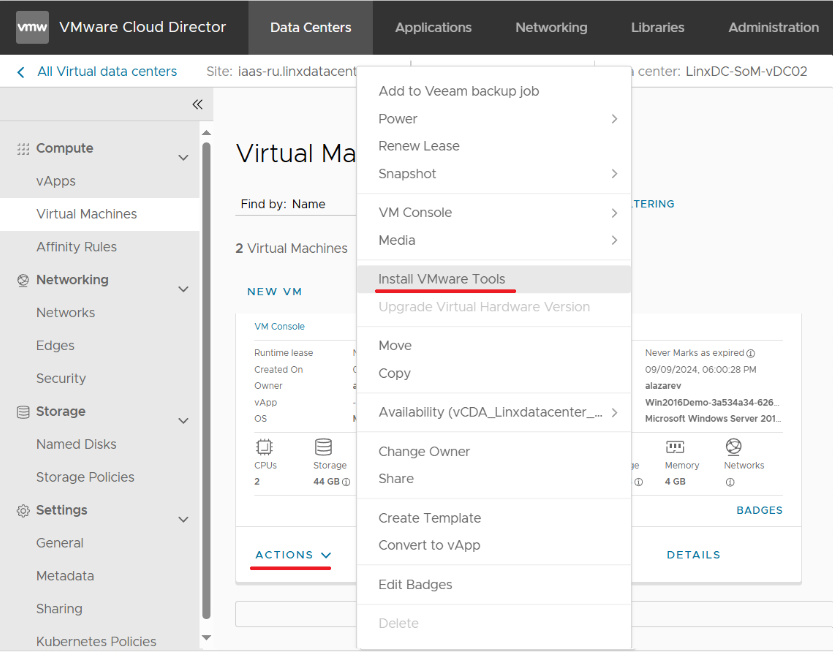833x653 pixels.
Task: Collapse the Compute section chevron
Action: point(183,158)
